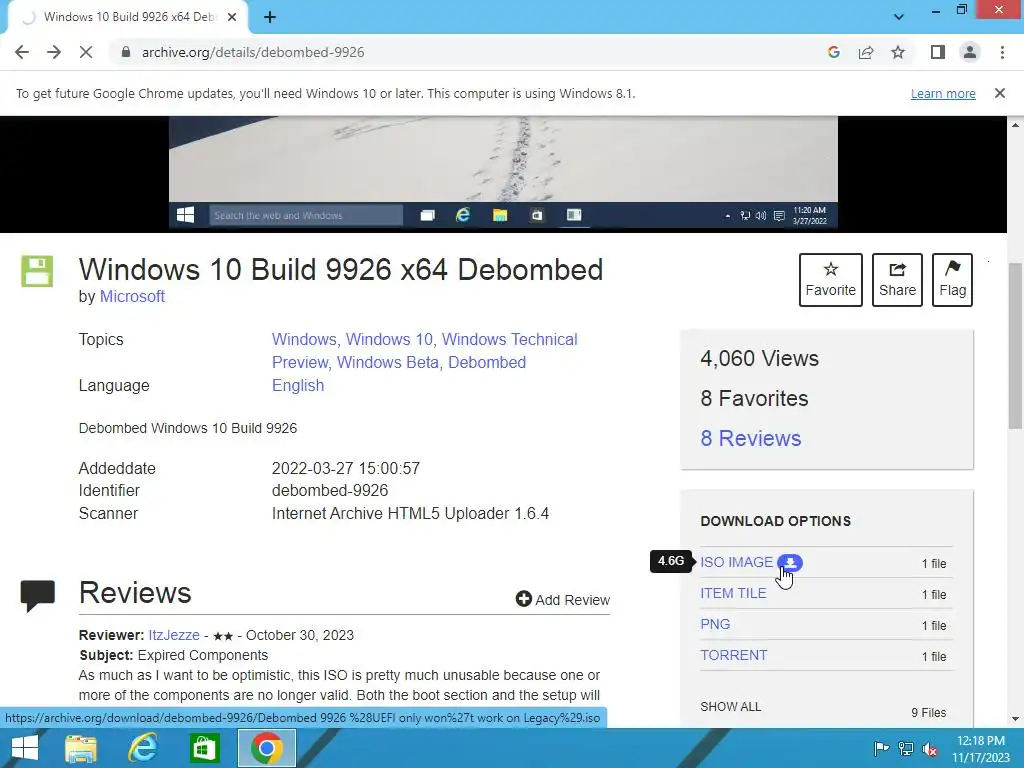Click the Windows 10 screenshot preview image
Image resolution: width=1024 pixels, height=768 pixels.
(503, 173)
